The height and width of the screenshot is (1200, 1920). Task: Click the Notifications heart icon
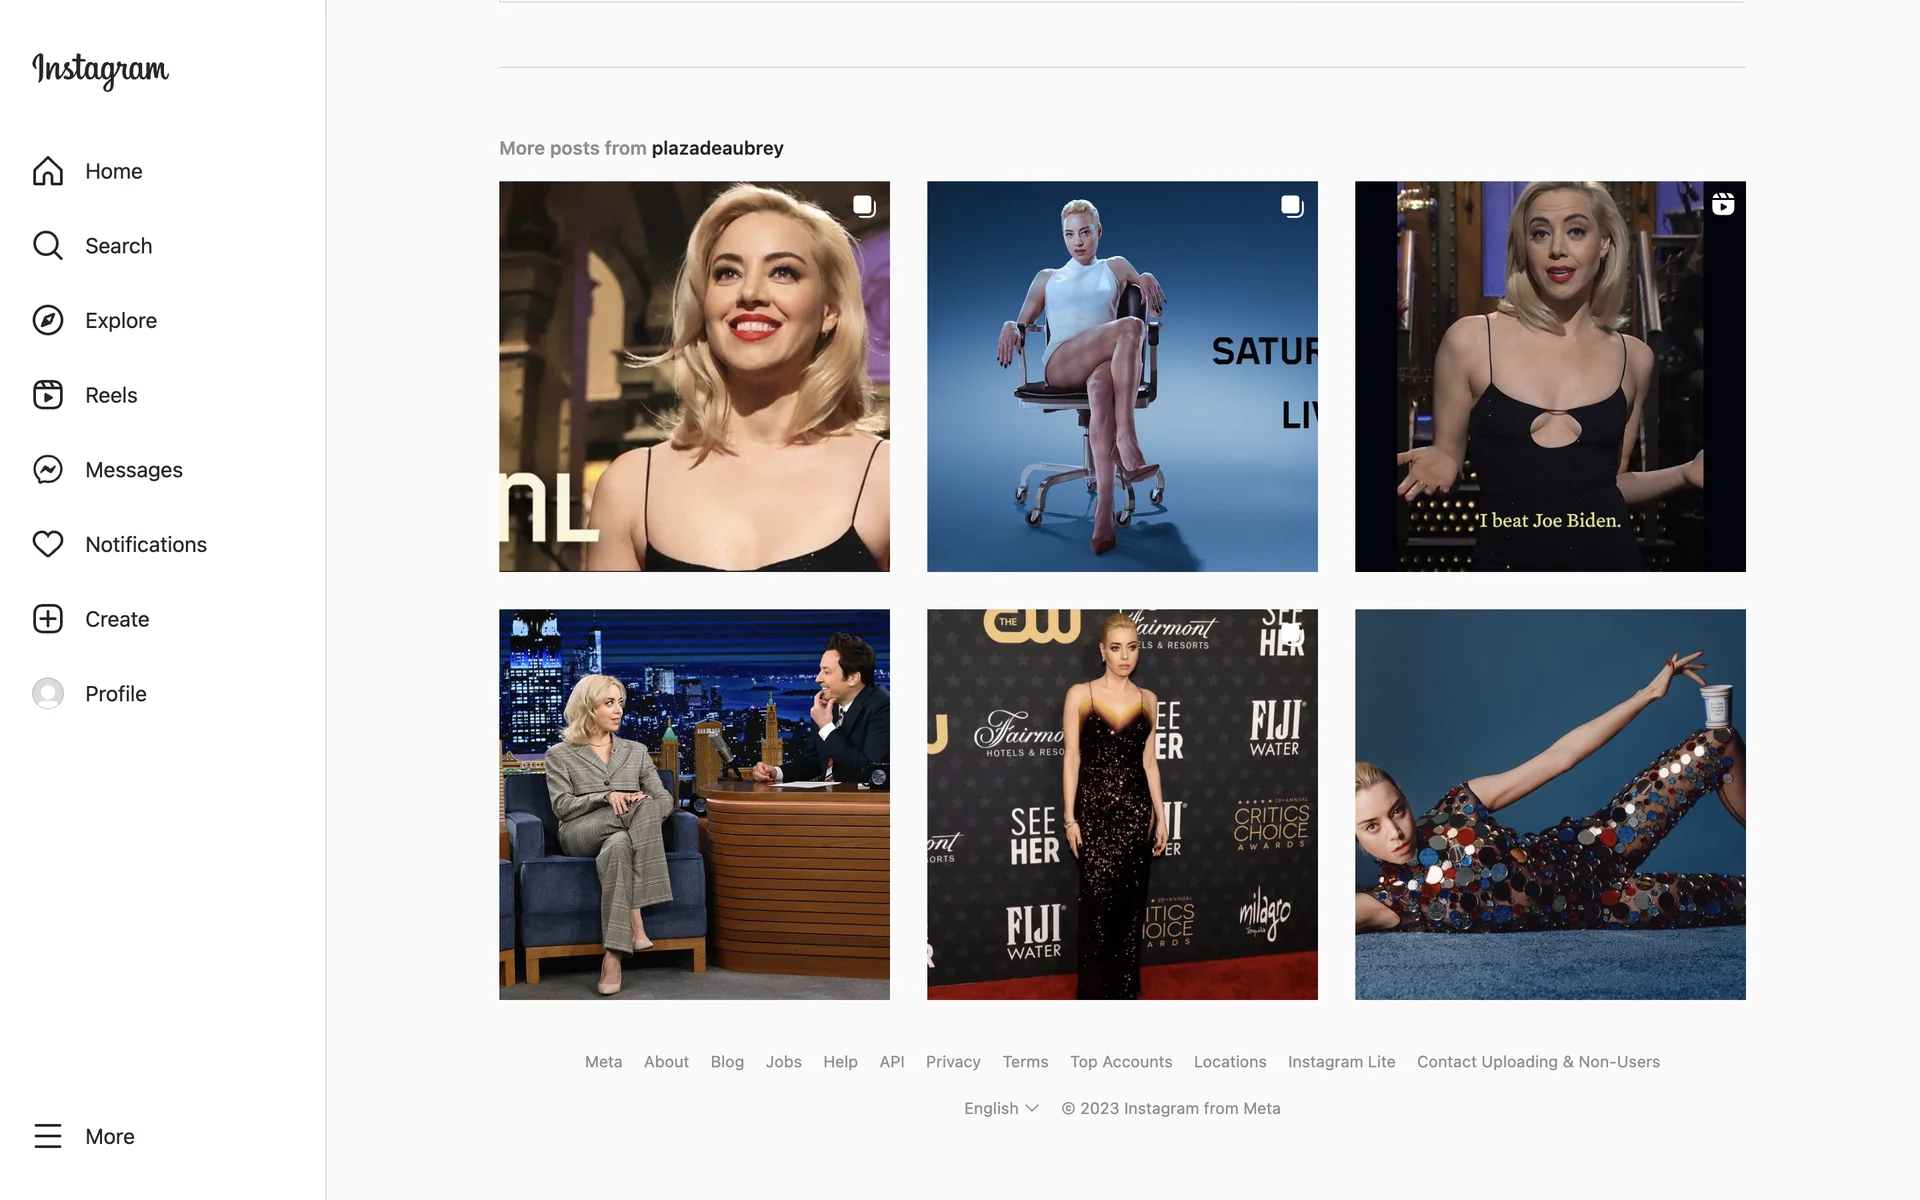(48, 544)
